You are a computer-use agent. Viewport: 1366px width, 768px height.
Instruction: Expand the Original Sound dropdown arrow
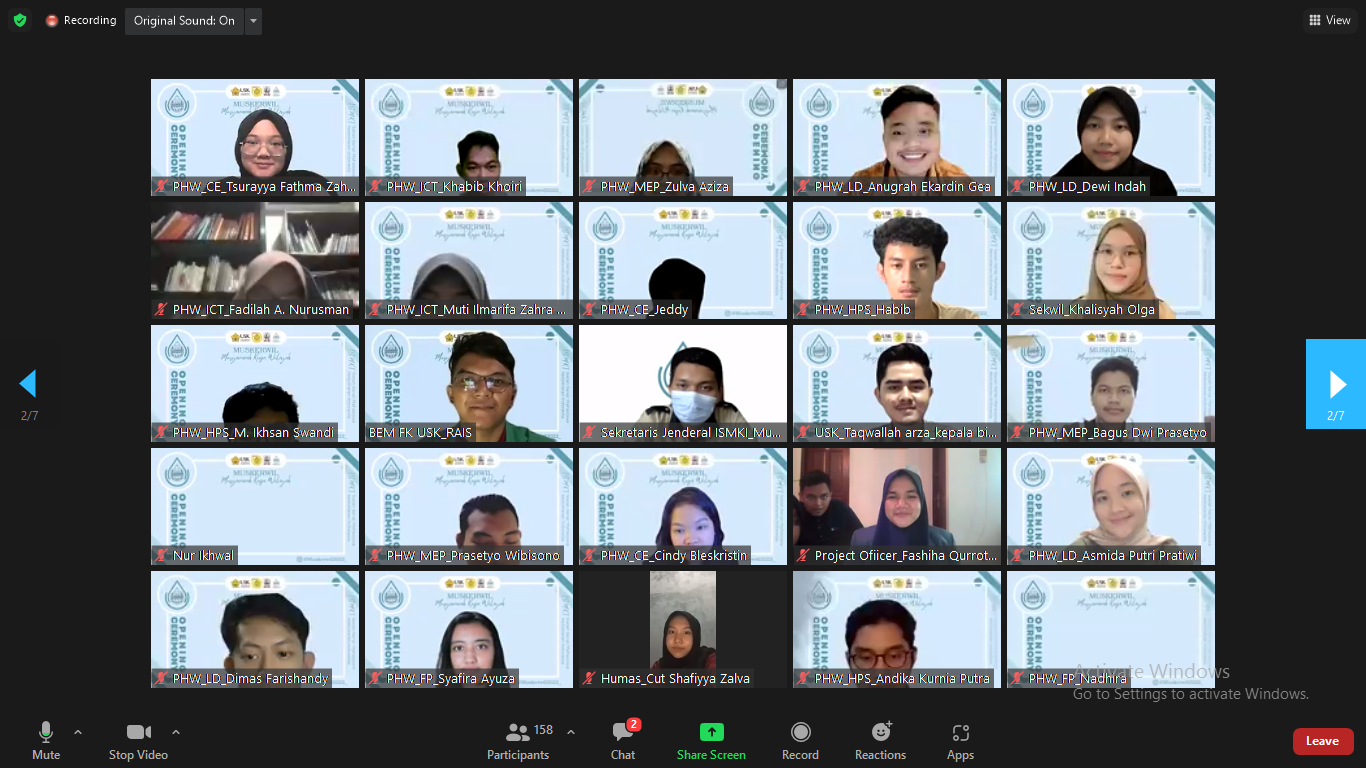[253, 21]
